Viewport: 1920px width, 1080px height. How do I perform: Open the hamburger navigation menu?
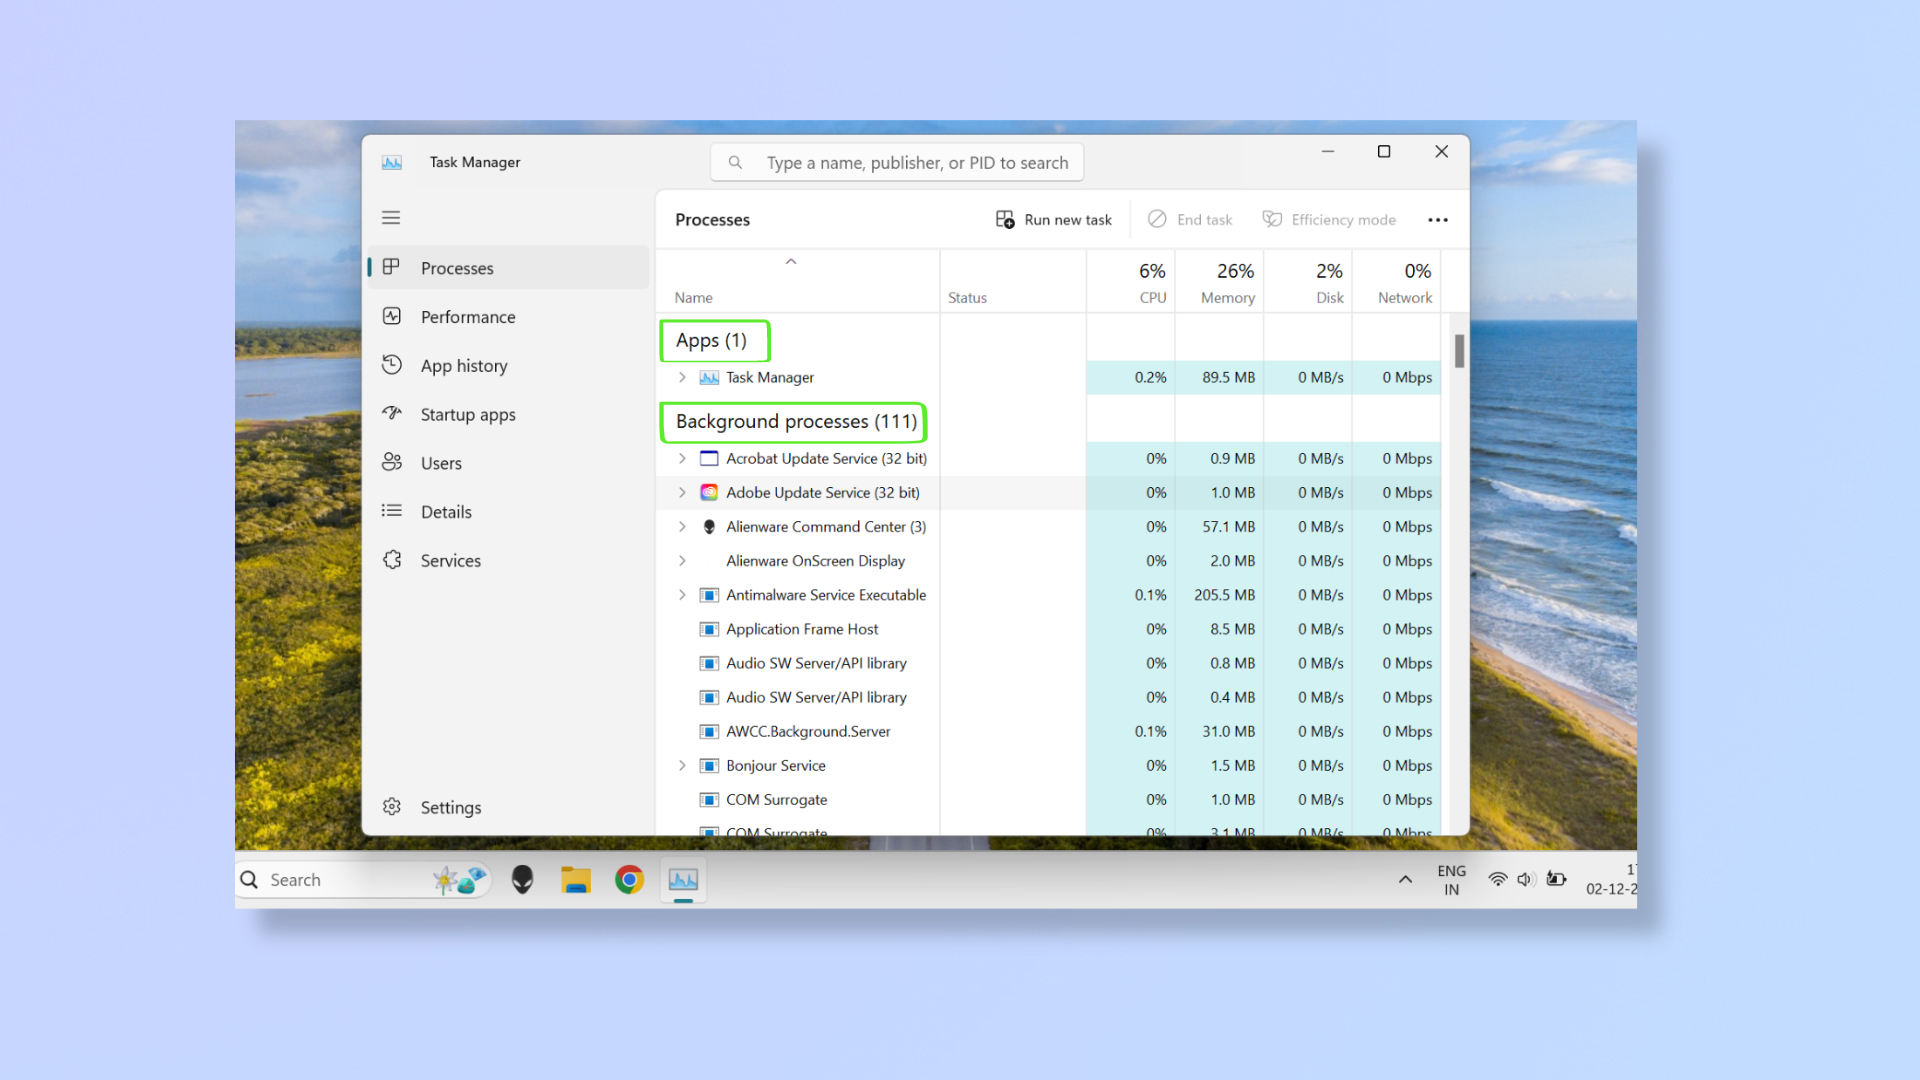[x=391, y=217]
